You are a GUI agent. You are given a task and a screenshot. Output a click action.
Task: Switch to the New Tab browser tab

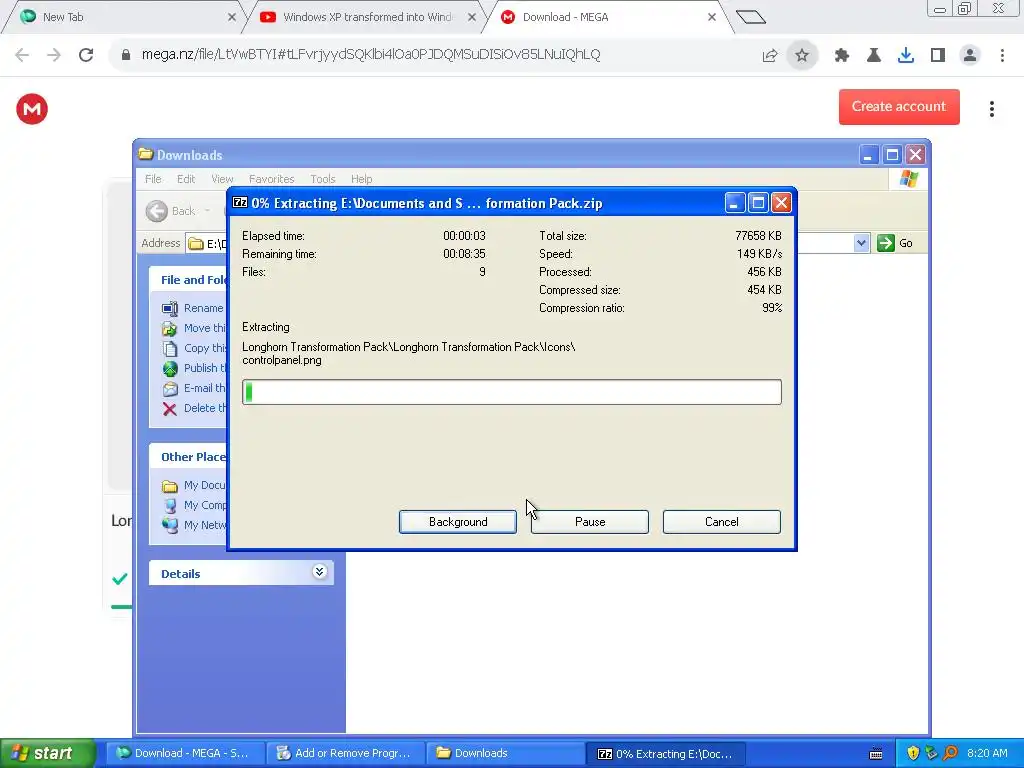(124, 17)
